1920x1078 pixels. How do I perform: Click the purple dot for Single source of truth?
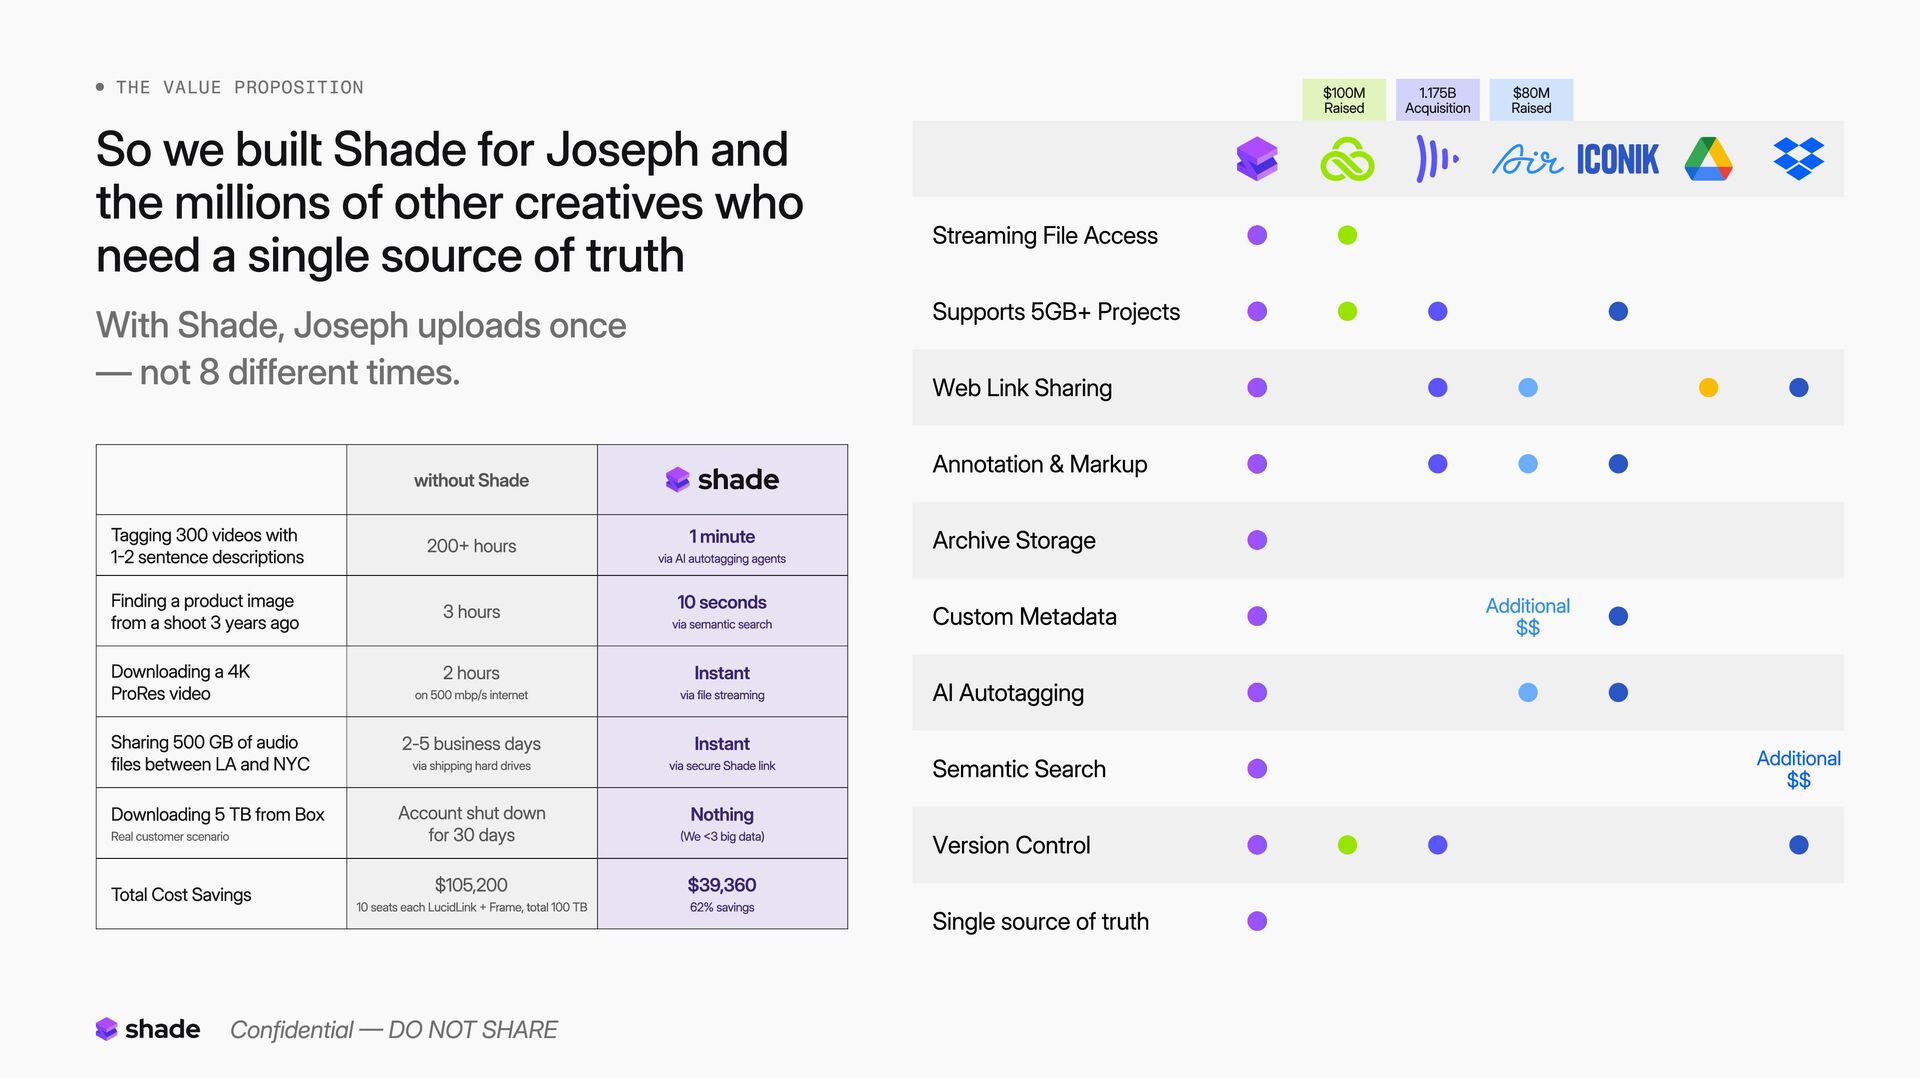[x=1257, y=921]
